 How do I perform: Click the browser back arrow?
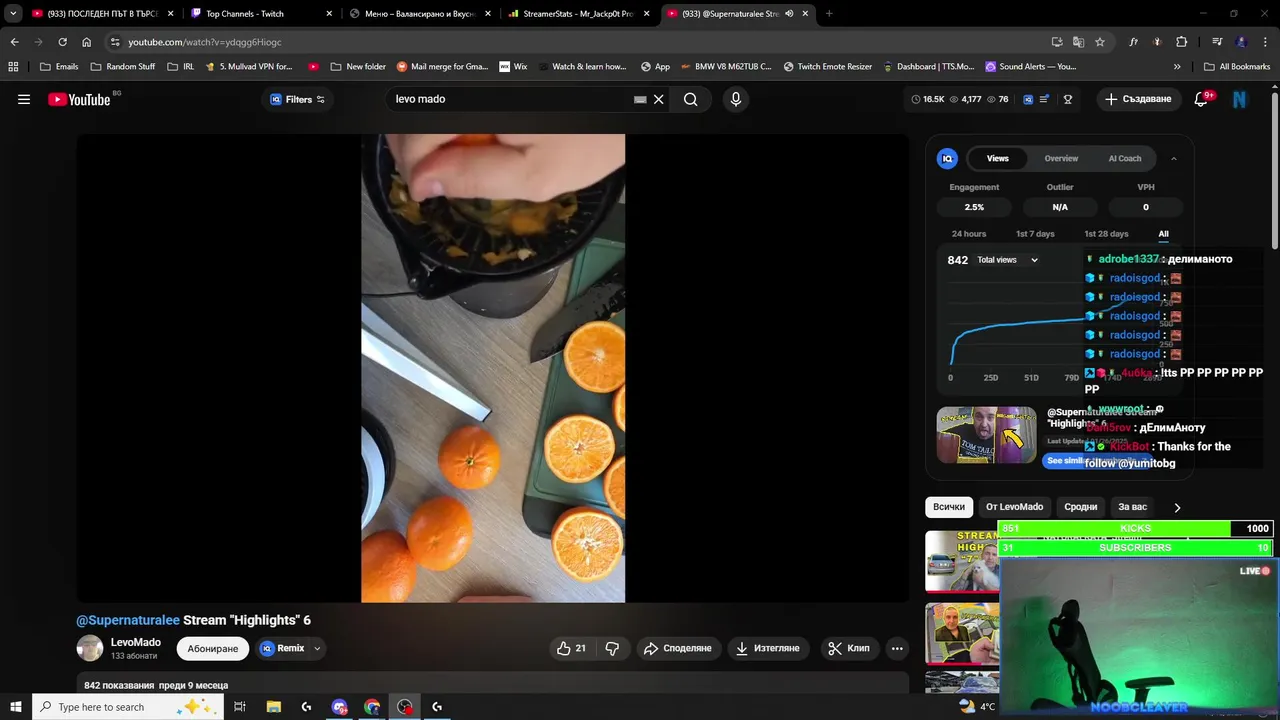[x=14, y=42]
